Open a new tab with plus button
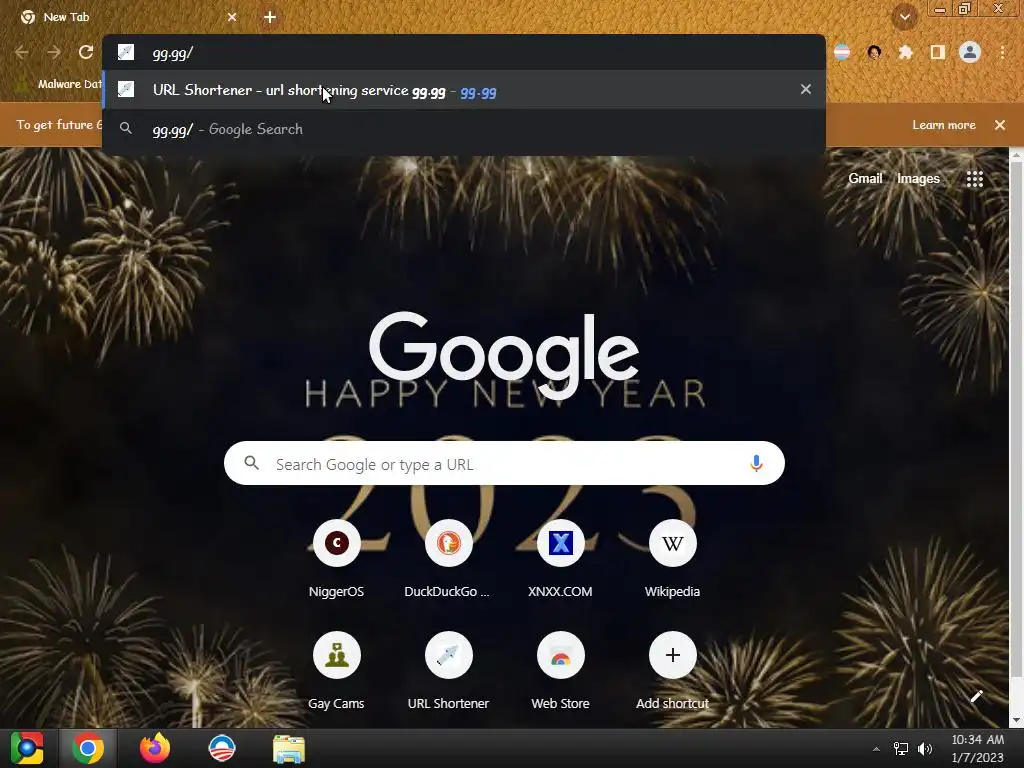The height and width of the screenshot is (768, 1024). pos(270,17)
